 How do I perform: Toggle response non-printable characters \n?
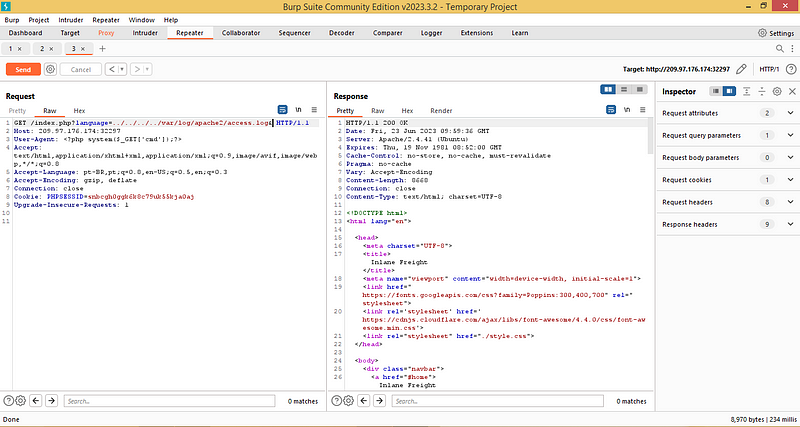click(x=627, y=110)
